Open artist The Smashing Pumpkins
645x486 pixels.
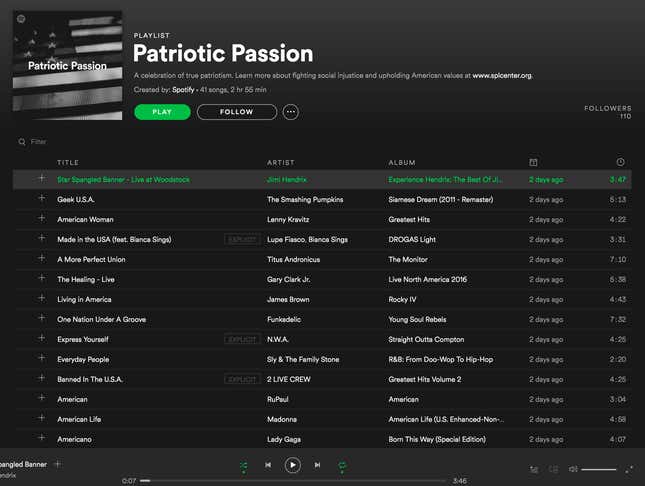click(x=305, y=200)
